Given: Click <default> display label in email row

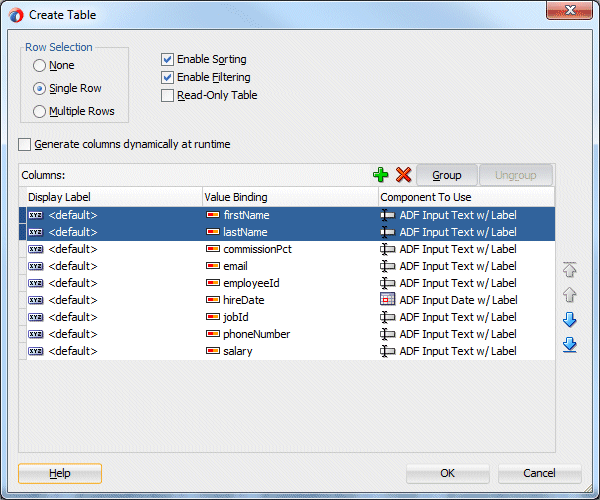Looking at the screenshot, I should click(73, 266).
